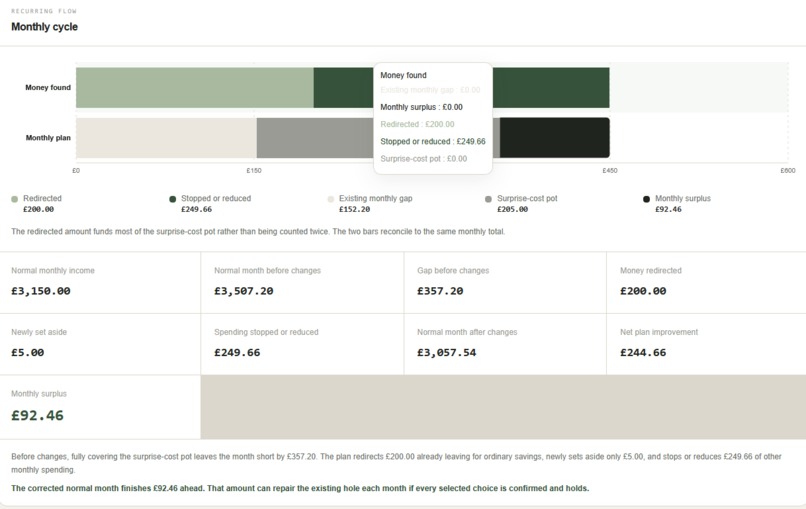The height and width of the screenshot is (509, 806).
Task: Click the large Monthly surplus value £92.46
Action: coord(38,415)
